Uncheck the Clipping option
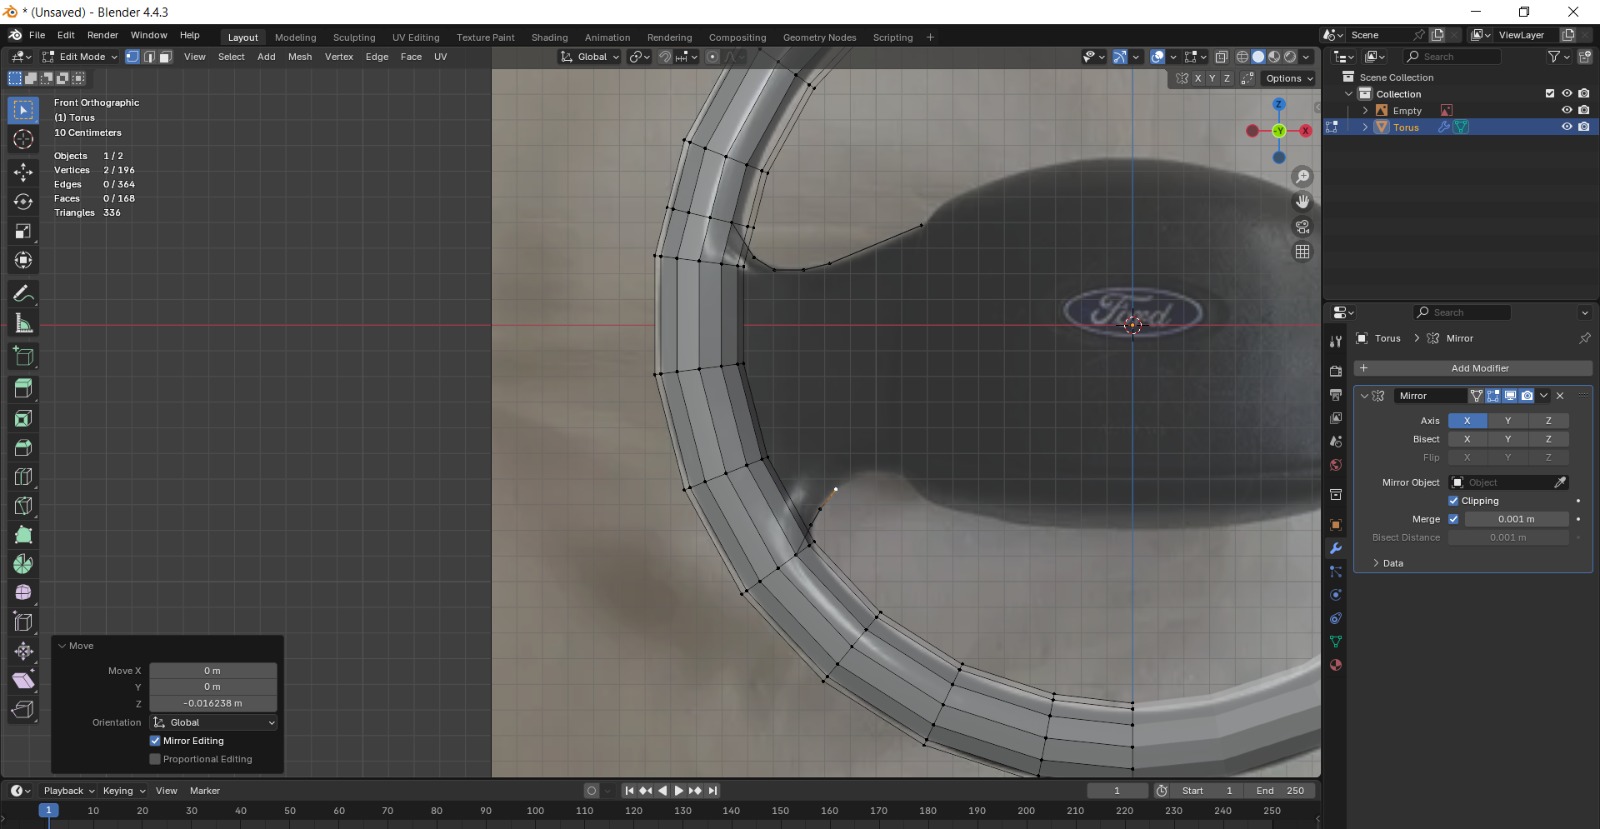 tap(1453, 501)
